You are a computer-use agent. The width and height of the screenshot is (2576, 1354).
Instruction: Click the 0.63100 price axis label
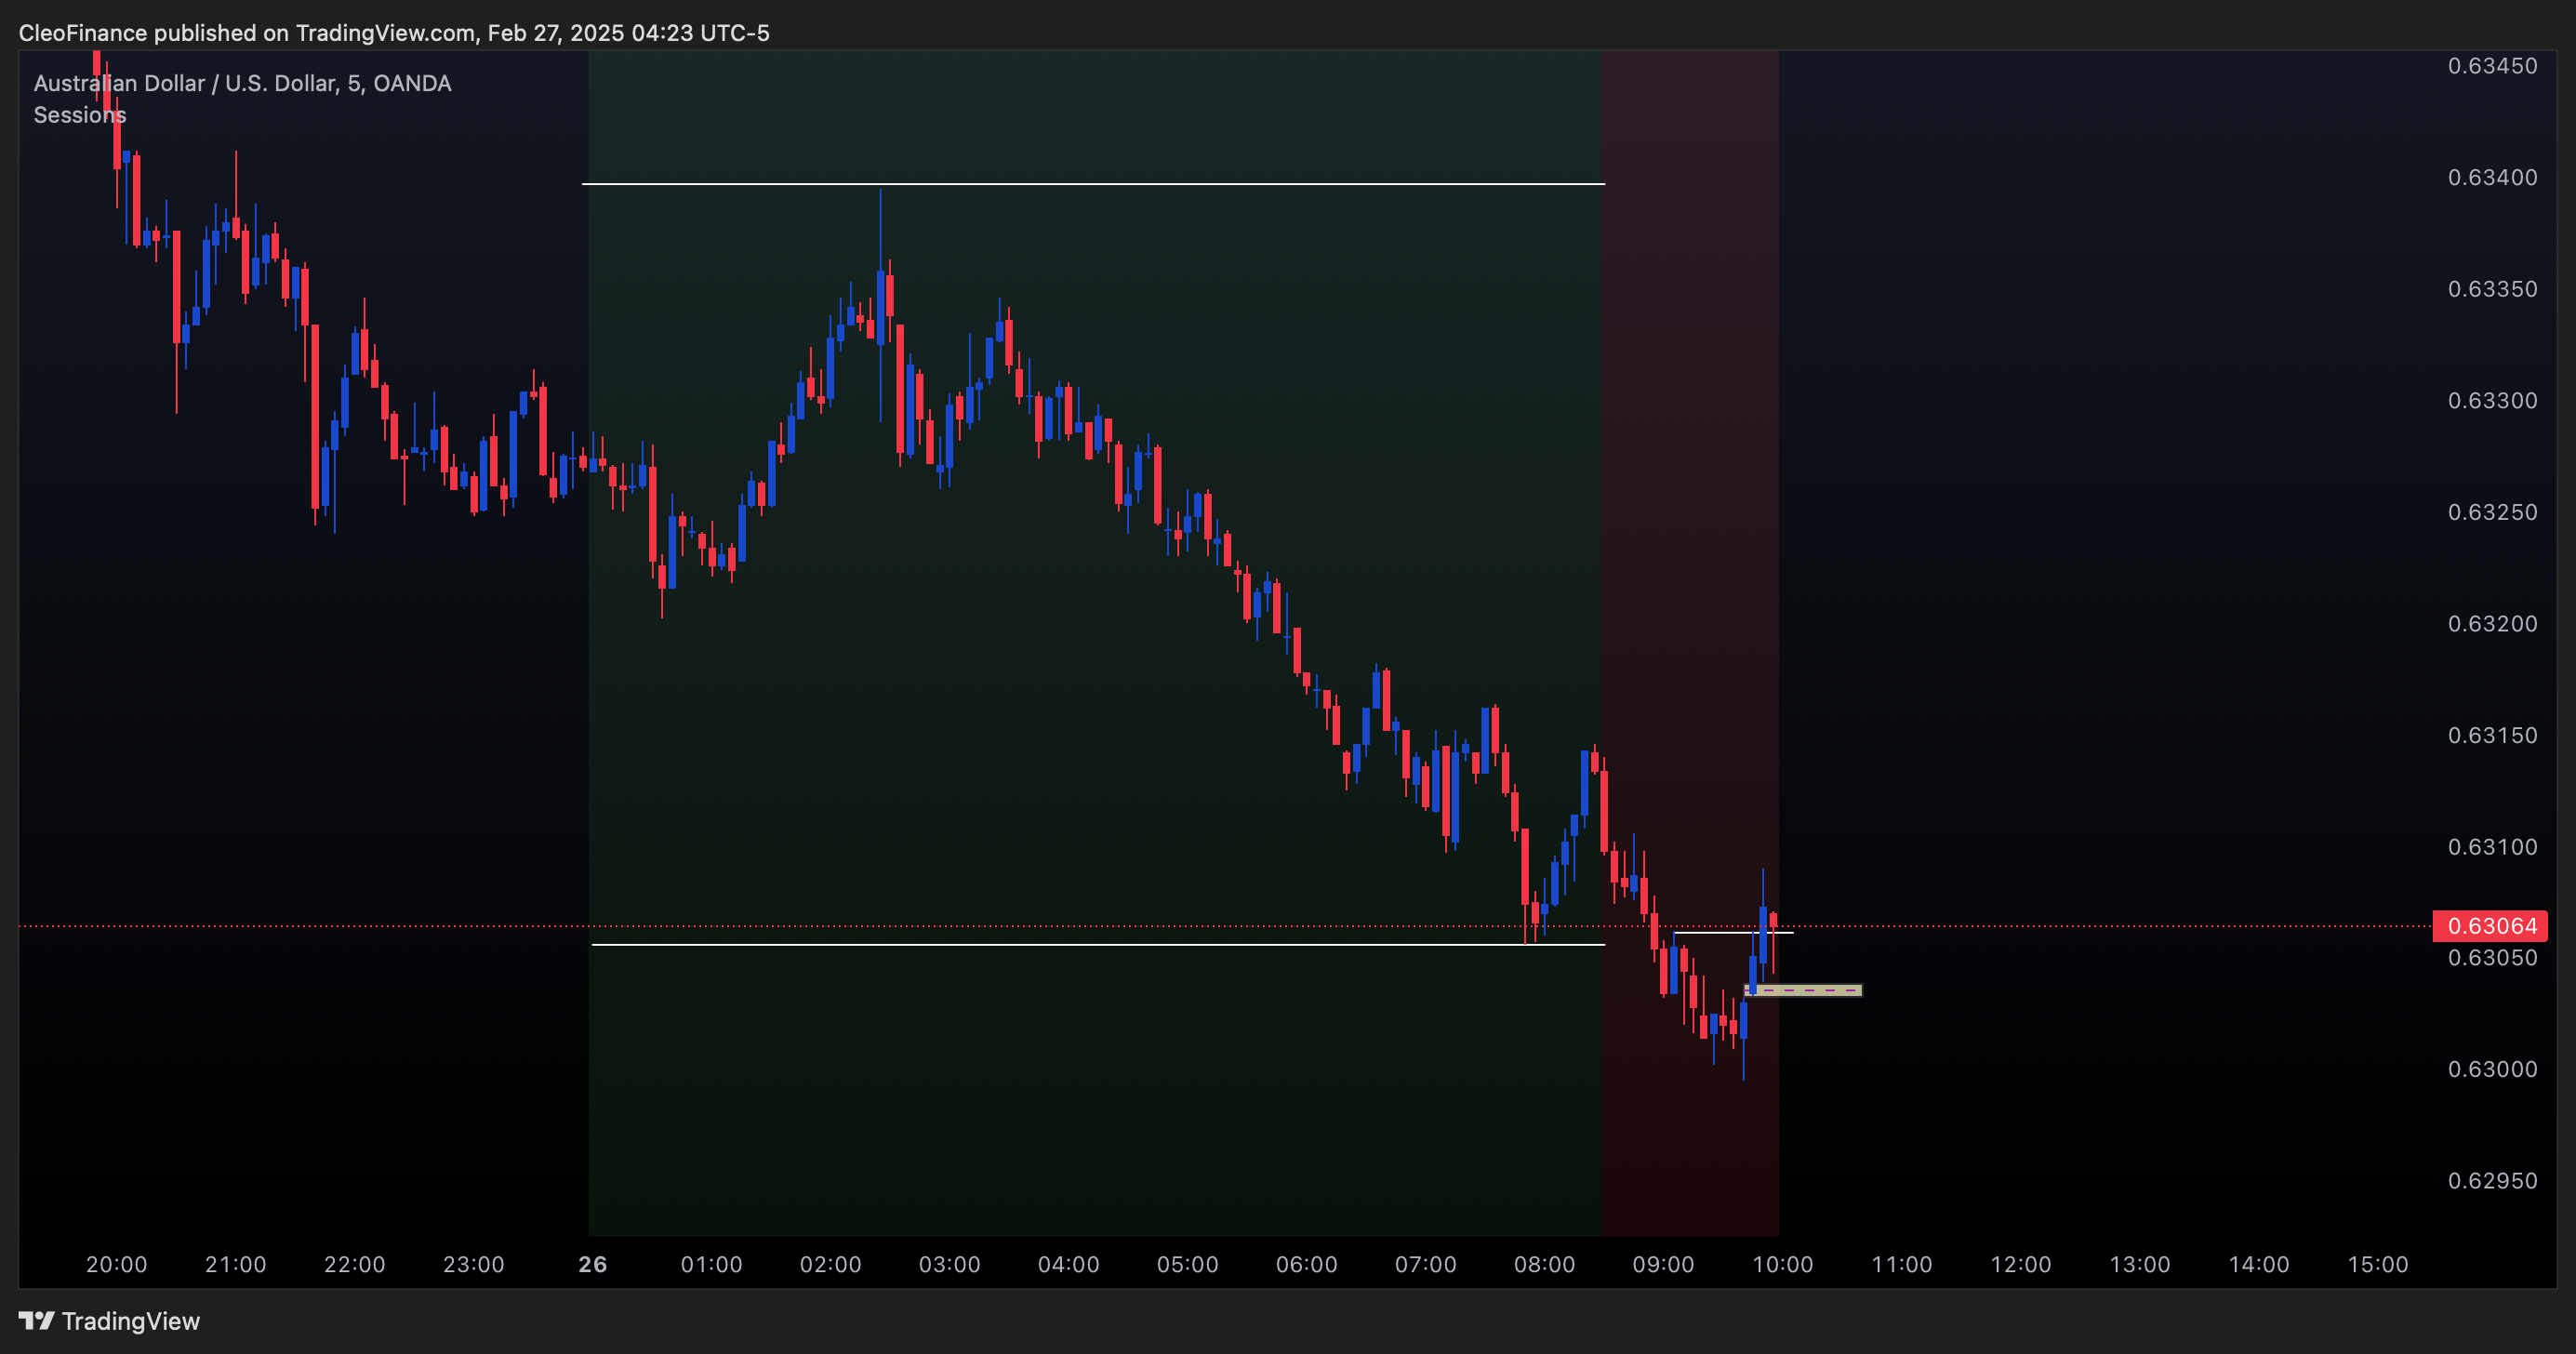2493,847
